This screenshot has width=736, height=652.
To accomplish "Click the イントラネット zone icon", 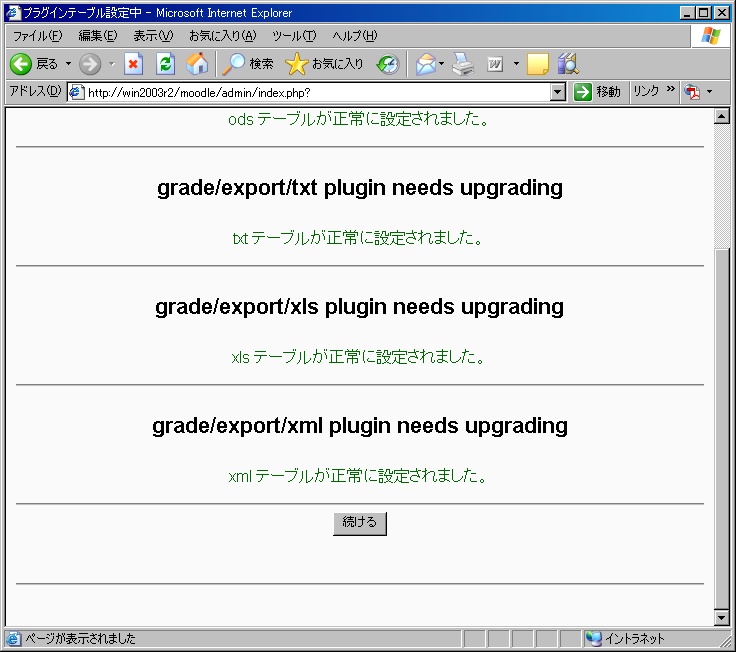I will [x=593, y=639].
